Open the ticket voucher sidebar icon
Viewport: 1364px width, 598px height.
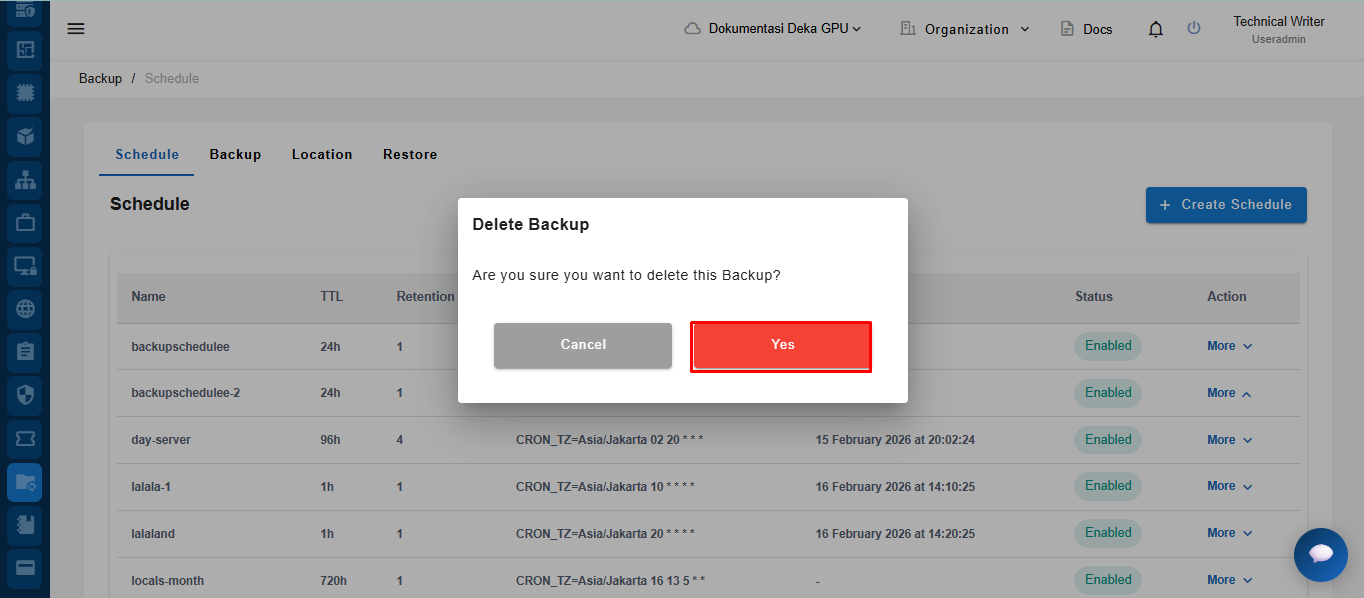(25, 438)
